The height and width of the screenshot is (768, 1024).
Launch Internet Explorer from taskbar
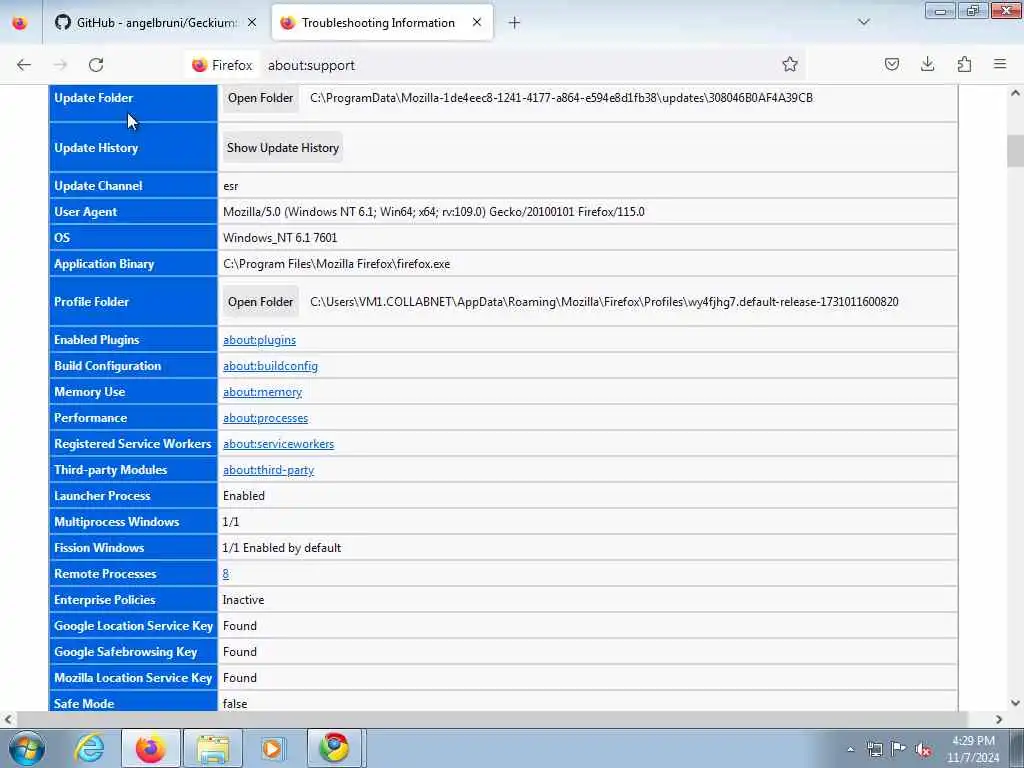(89, 748)
